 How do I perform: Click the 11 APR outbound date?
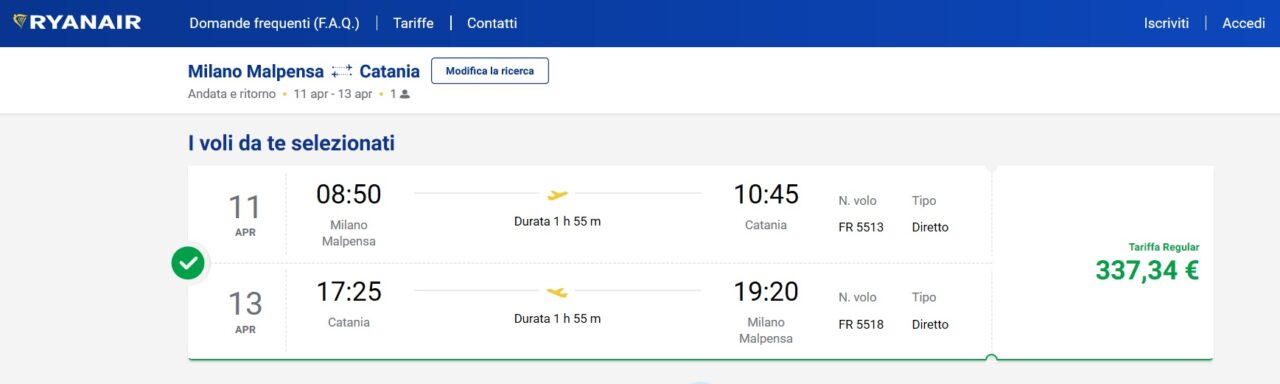[245, 214]
